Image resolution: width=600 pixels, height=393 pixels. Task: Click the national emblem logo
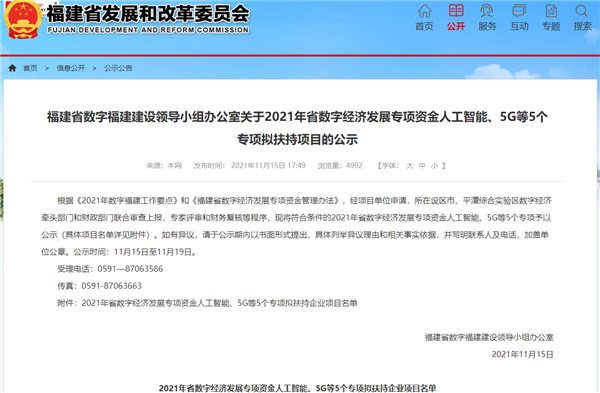23,19
